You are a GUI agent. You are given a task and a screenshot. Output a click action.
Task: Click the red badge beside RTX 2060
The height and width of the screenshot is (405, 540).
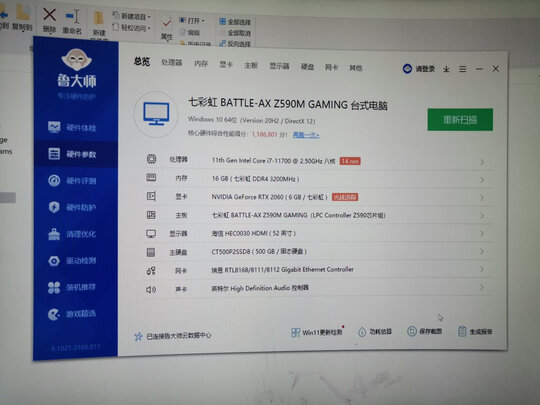tap(345, 197)
